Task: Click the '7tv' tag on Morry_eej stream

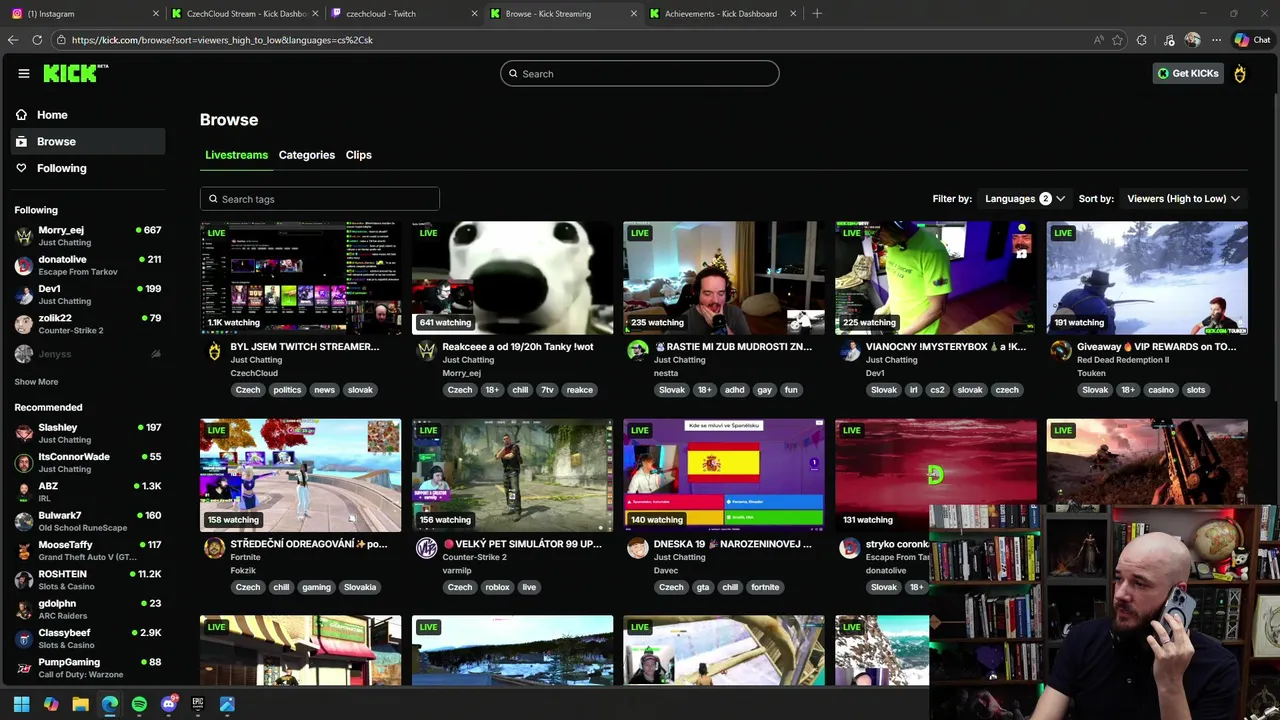Action: [547, 390]
